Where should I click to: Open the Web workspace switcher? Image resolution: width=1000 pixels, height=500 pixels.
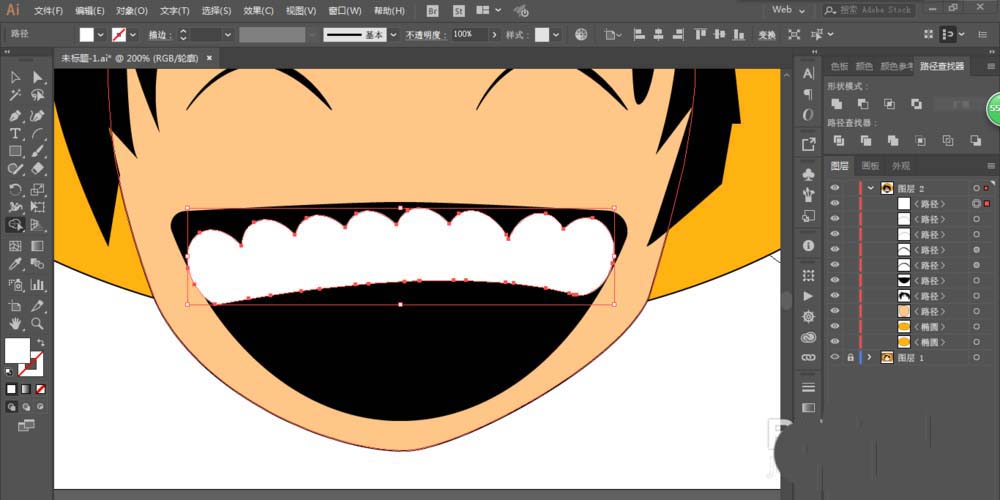pos(788,10)
